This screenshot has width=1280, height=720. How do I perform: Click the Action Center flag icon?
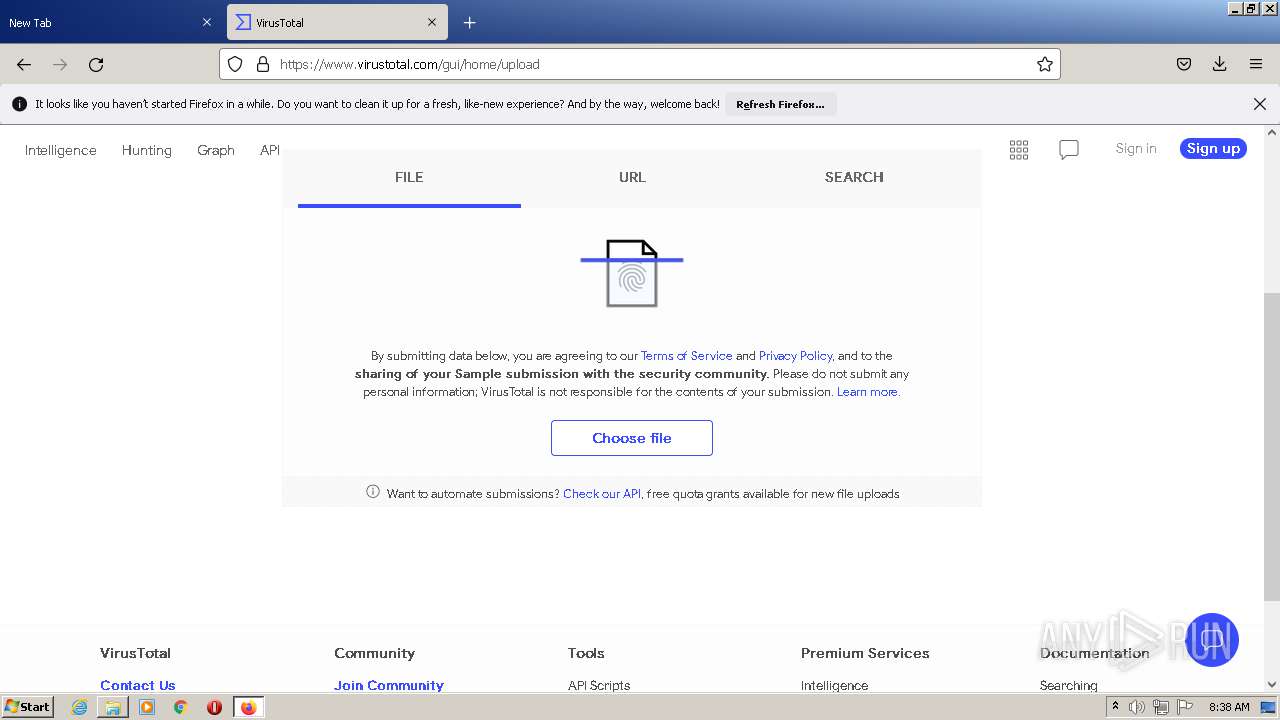coord(1185,707)
